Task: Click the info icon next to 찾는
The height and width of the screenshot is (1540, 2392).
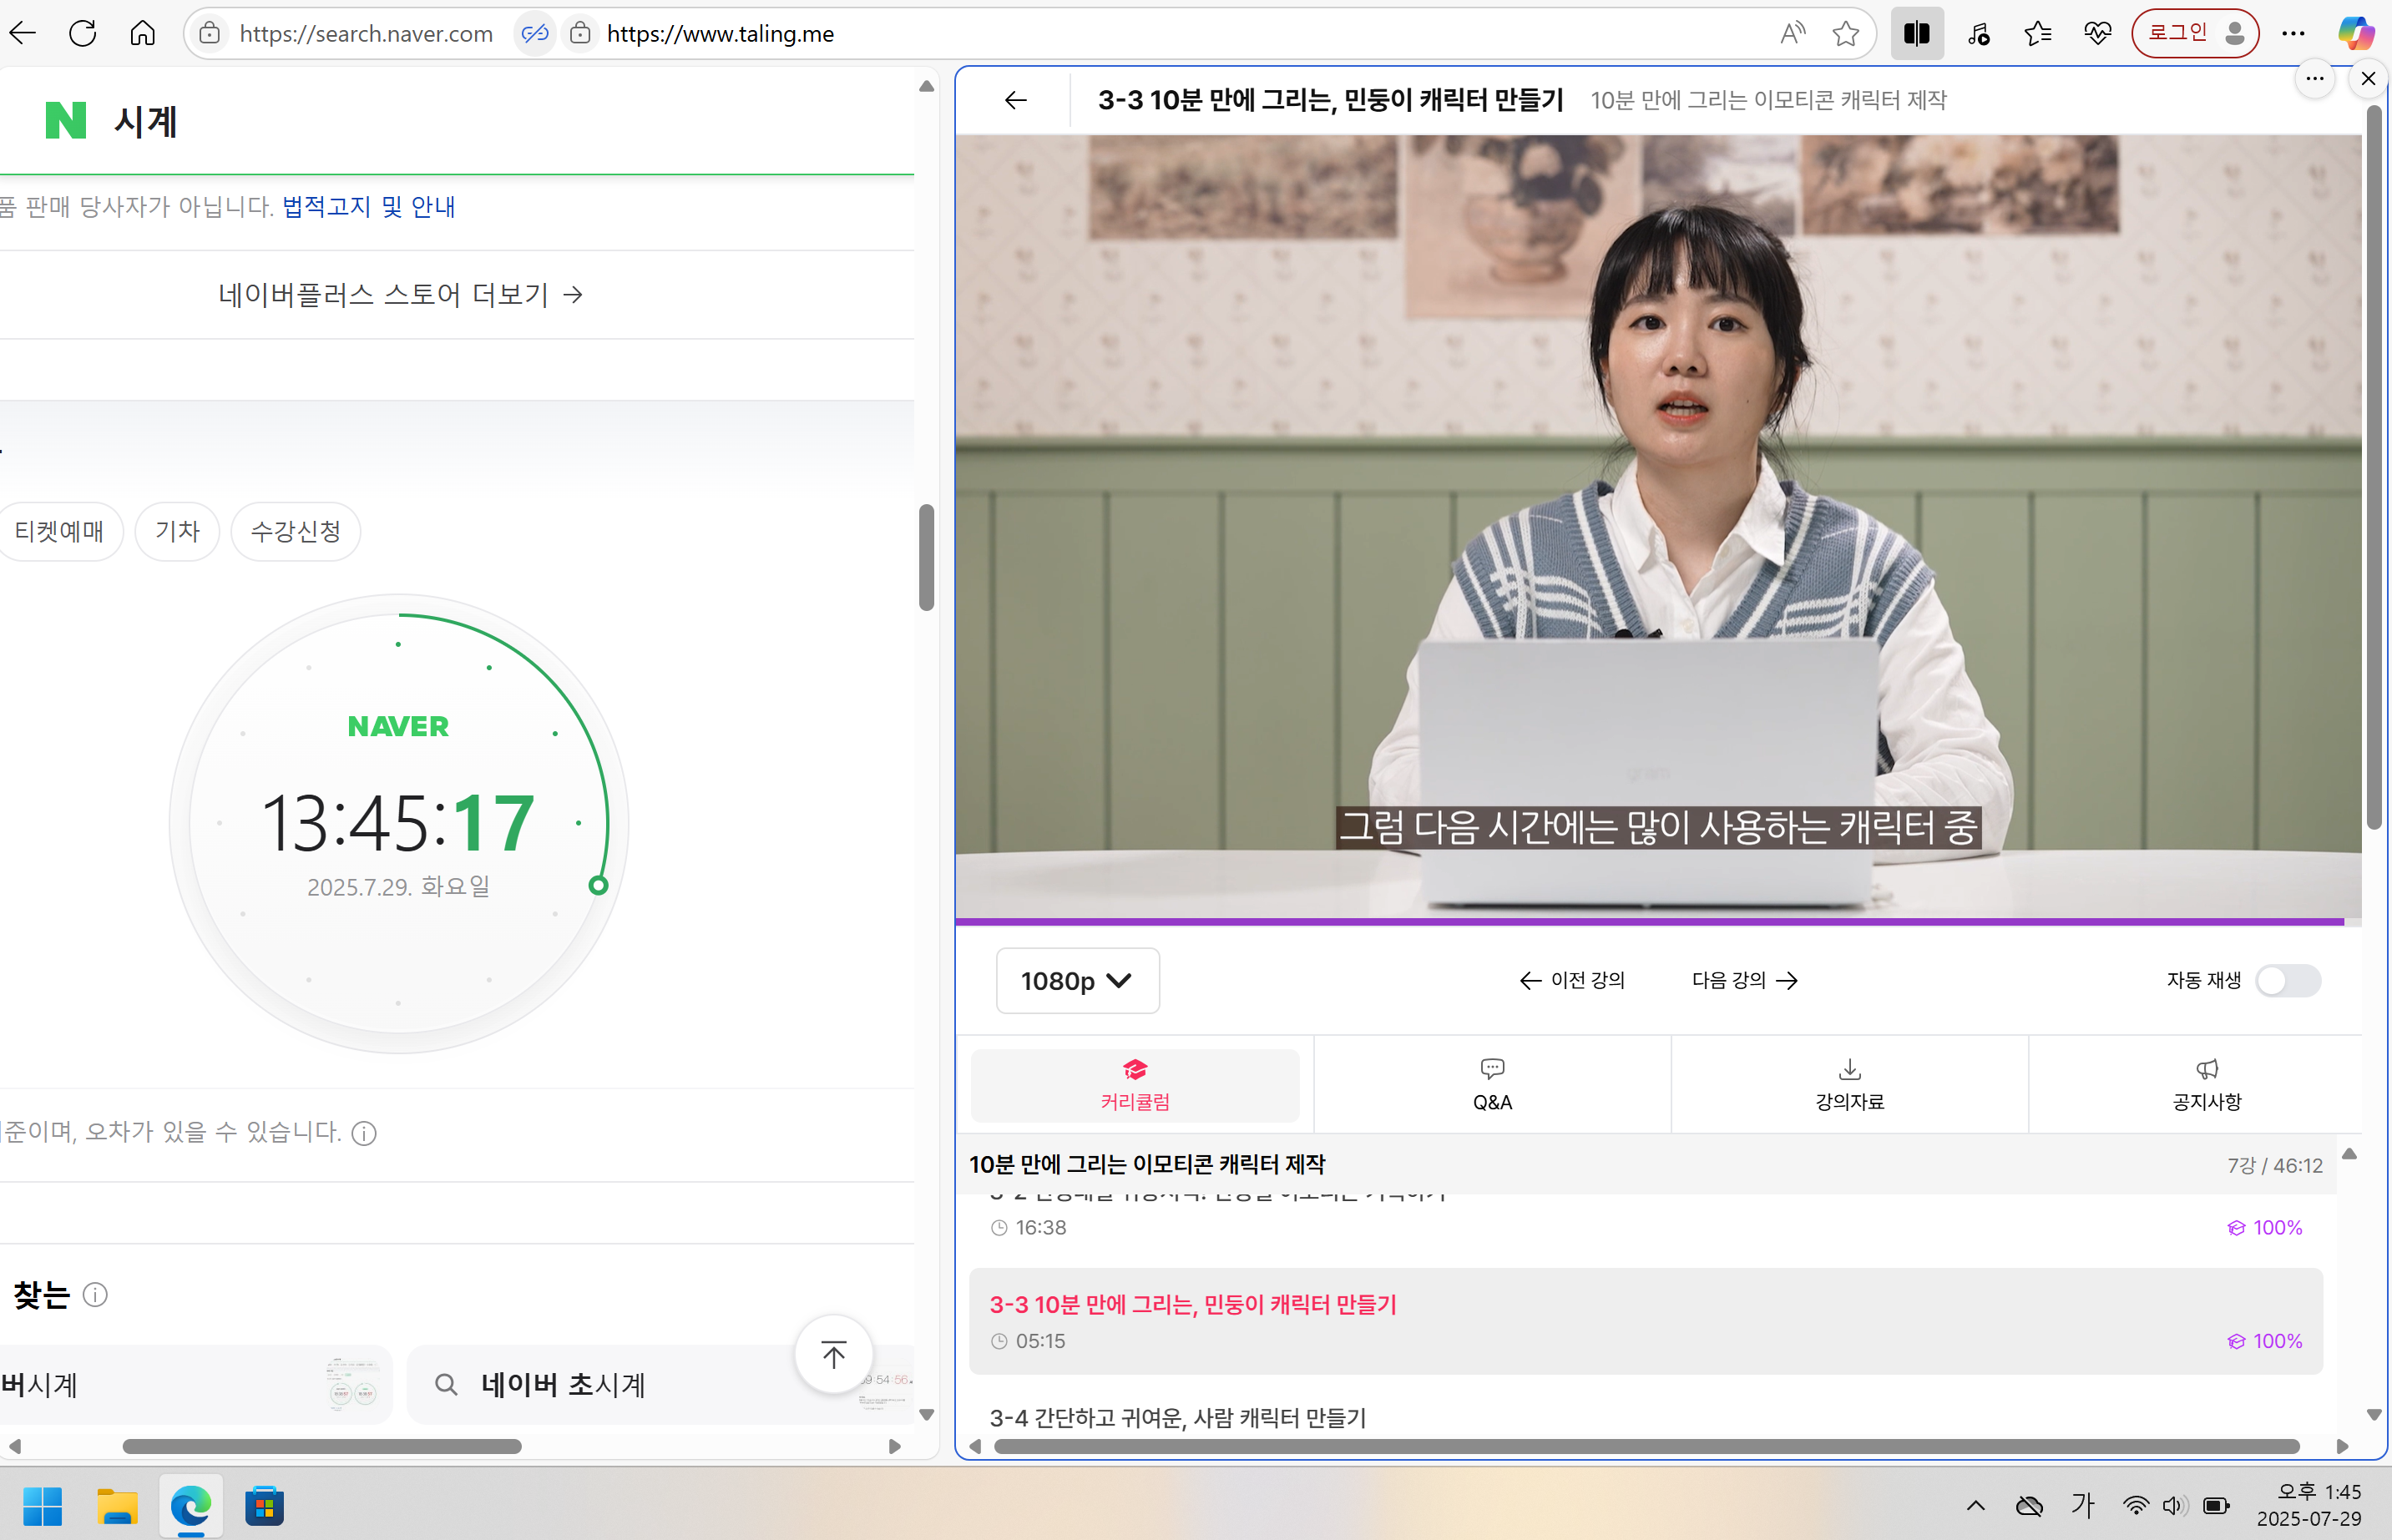Action: (x=95, y=1295)
